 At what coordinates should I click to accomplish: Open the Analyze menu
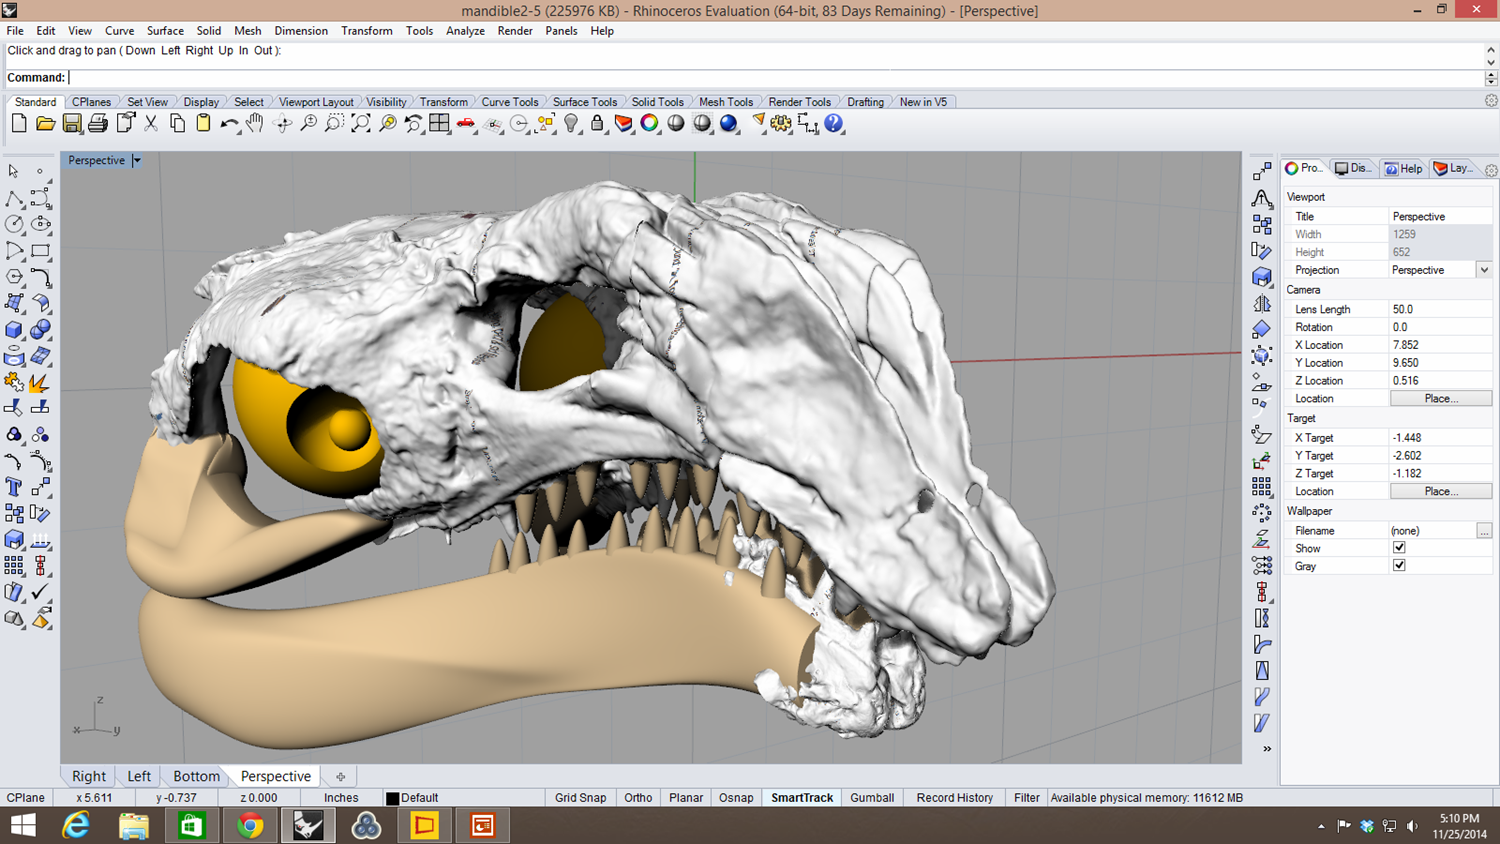point(465,31)
